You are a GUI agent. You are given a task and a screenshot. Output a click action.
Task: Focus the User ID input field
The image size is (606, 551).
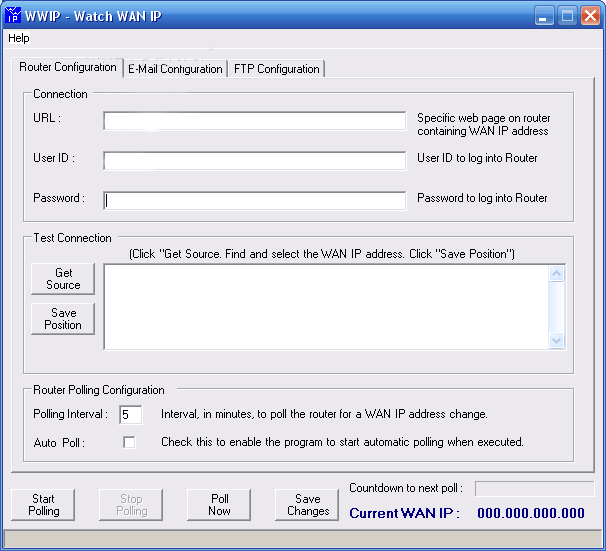(255, 161)
